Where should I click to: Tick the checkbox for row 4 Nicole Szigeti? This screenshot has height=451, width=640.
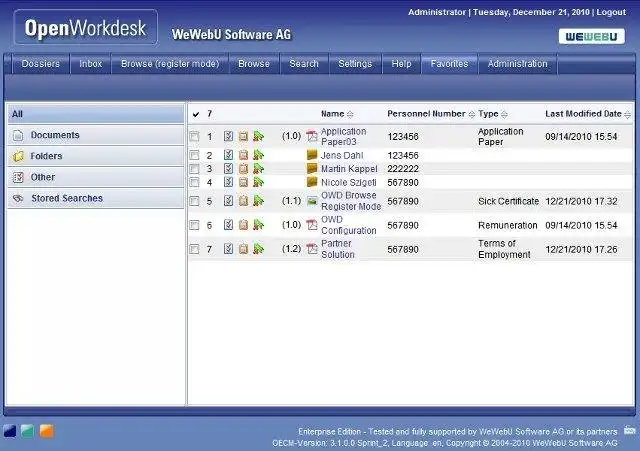(194, 182)
